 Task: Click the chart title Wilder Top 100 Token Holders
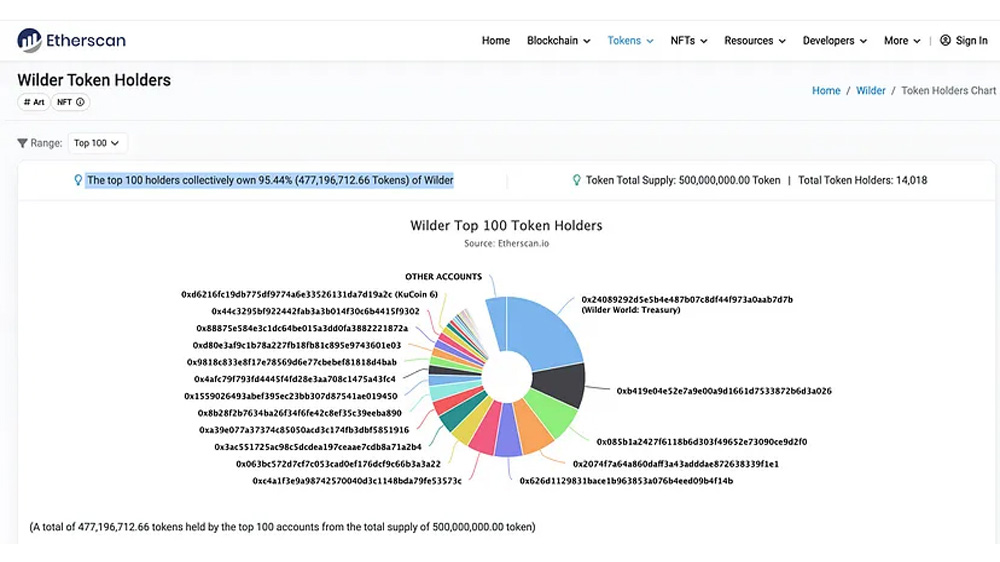tap(506, 225)
